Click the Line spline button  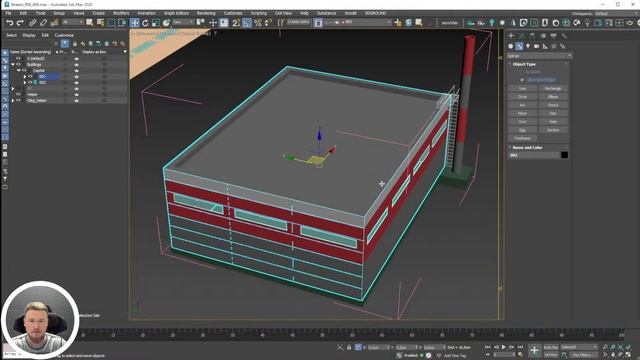coord(522,89)
